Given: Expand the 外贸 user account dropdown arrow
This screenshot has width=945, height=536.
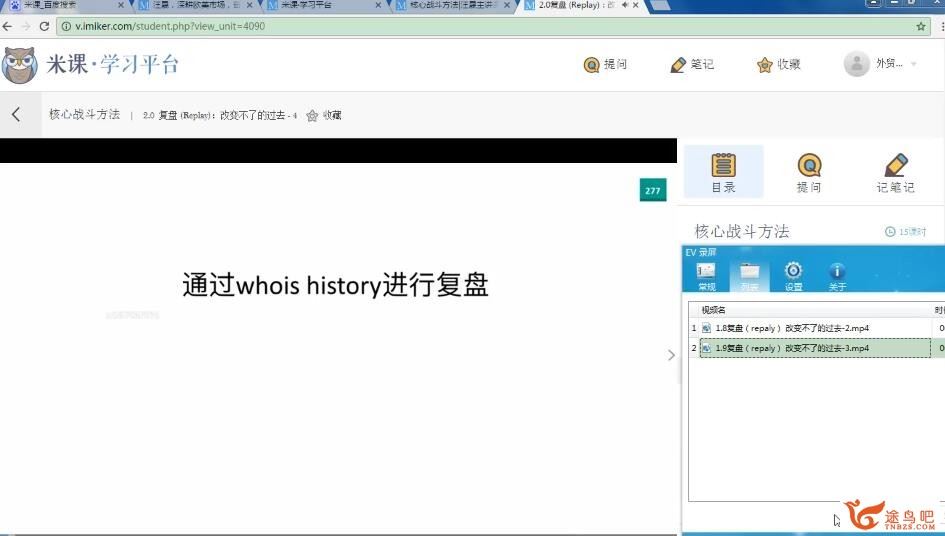Looking at the screenshot, I should coord(914,64).
